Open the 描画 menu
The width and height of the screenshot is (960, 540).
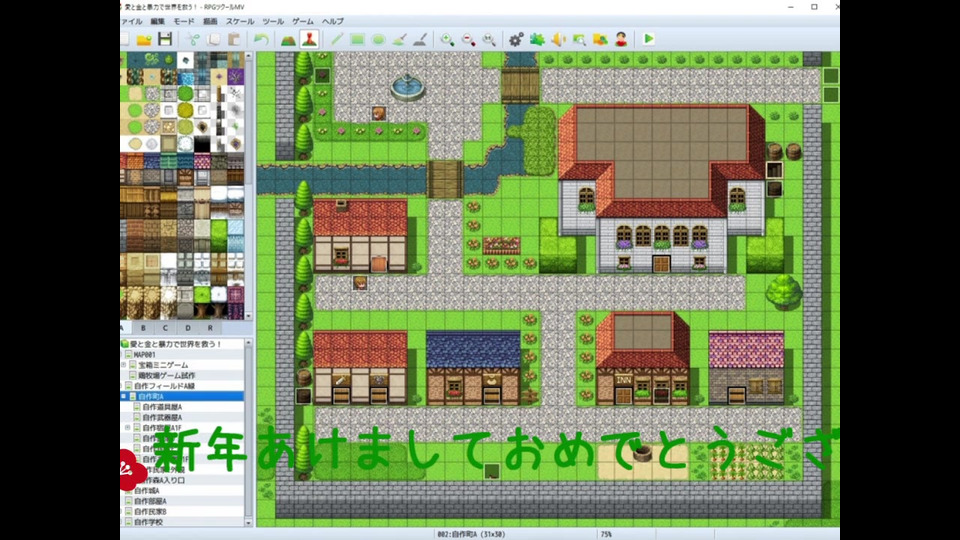click(x=210, y=21)
